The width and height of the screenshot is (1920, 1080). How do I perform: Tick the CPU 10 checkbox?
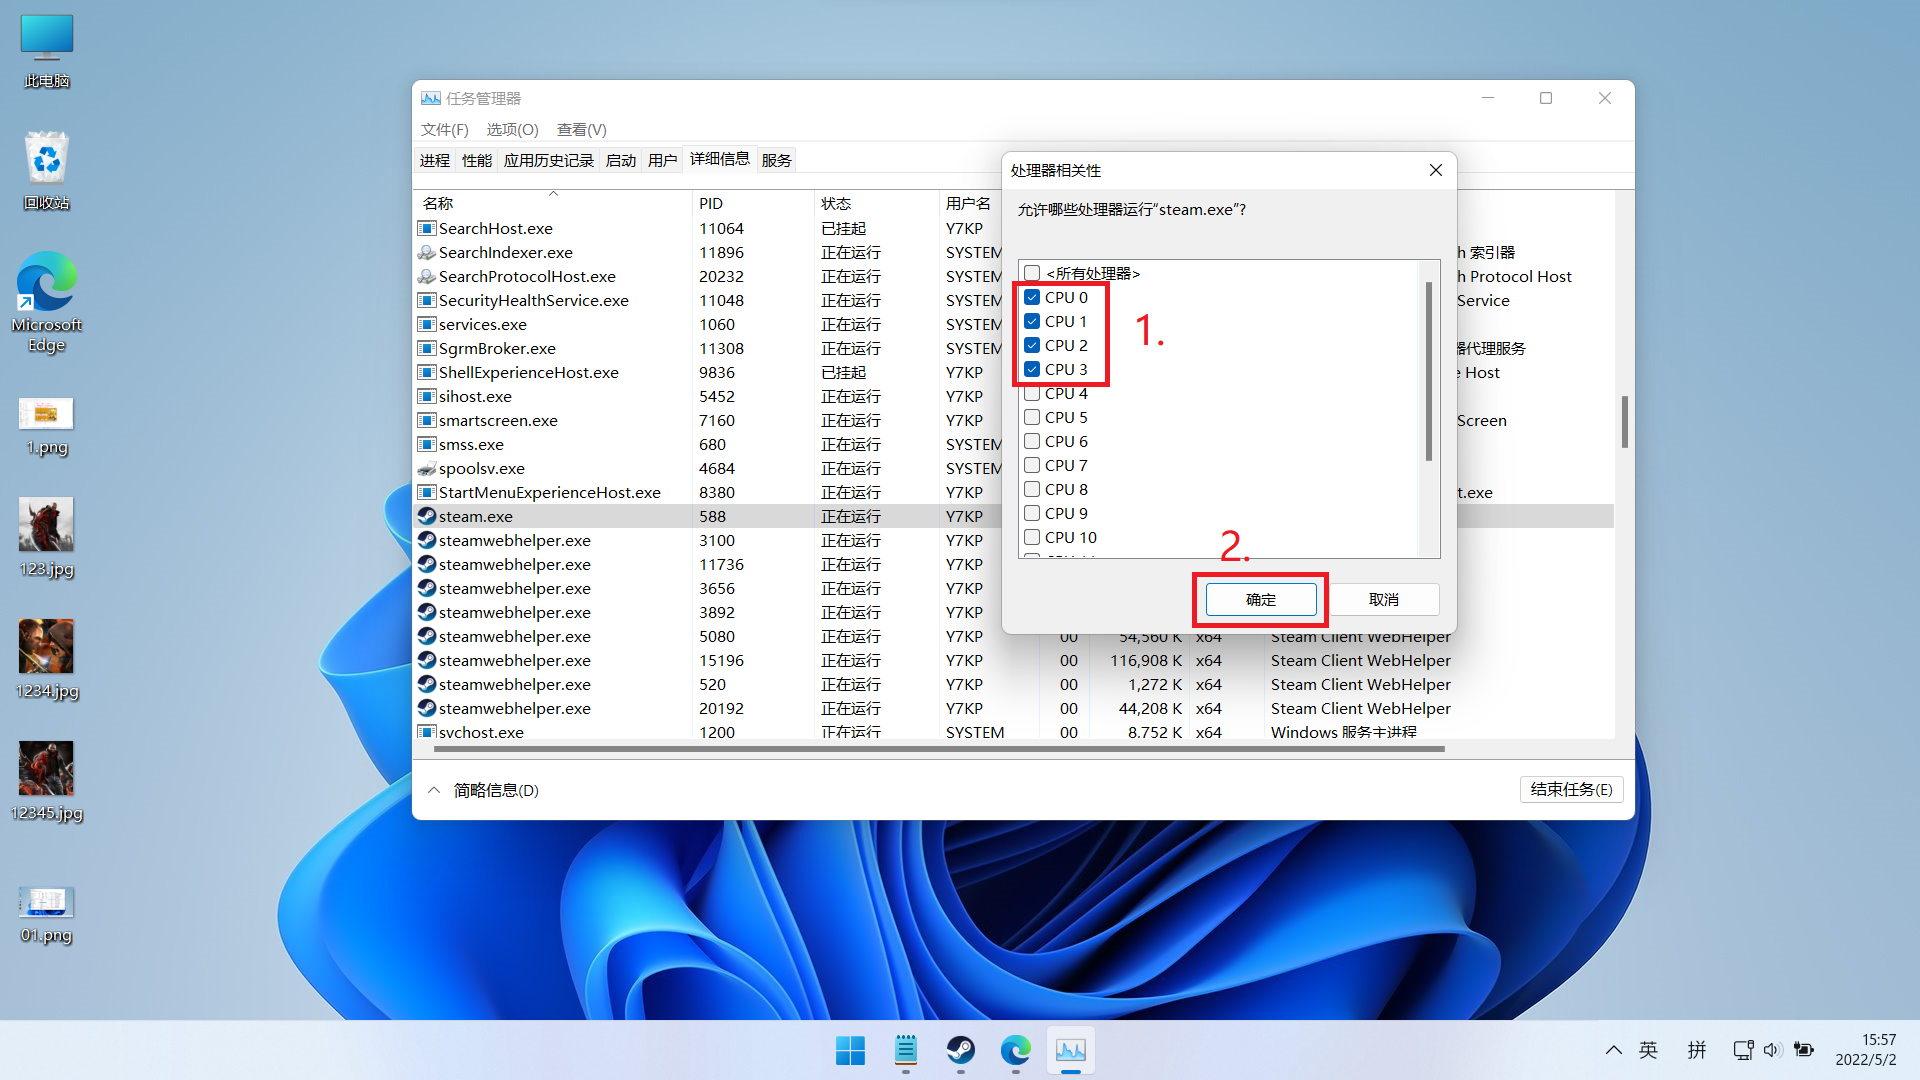pos(1032,537)
